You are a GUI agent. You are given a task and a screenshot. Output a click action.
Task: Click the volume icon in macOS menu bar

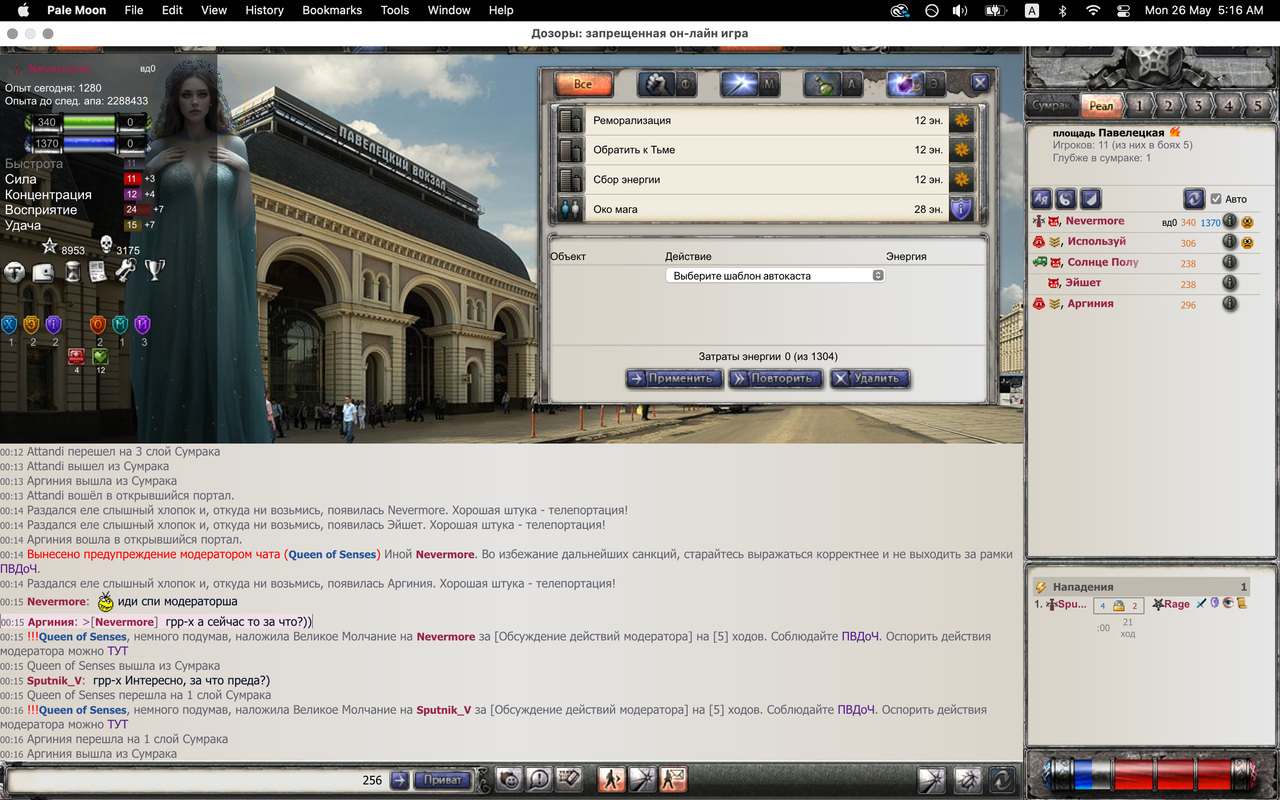pos(960,10)
